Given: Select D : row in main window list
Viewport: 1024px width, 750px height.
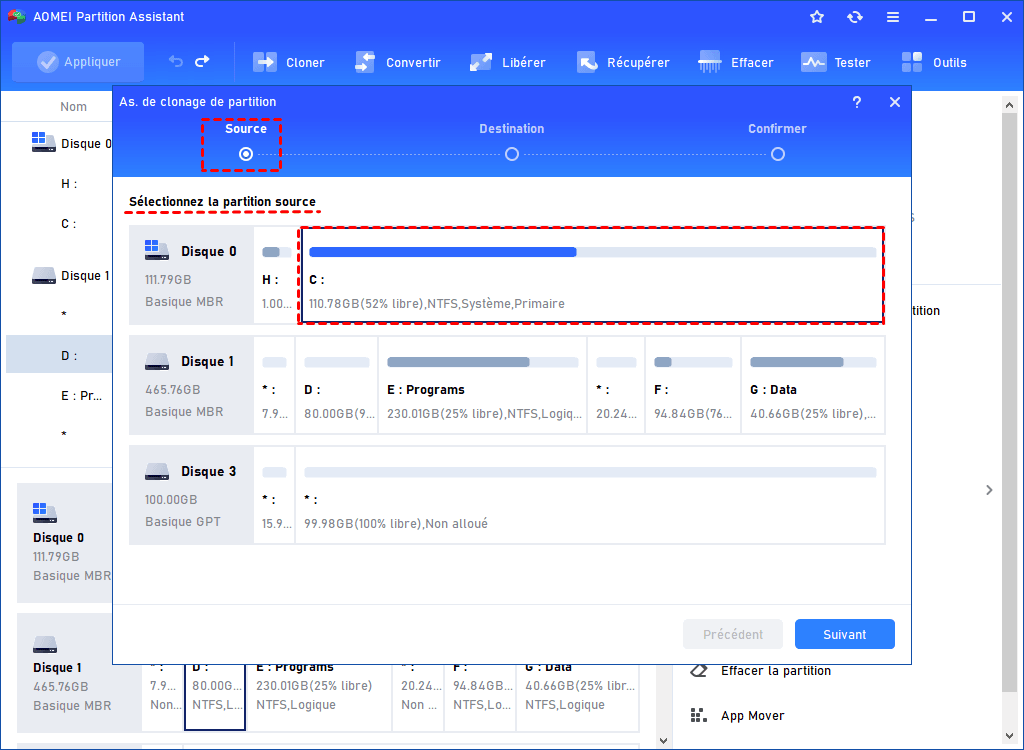Looking at the screenshot, I should (59, 355).
